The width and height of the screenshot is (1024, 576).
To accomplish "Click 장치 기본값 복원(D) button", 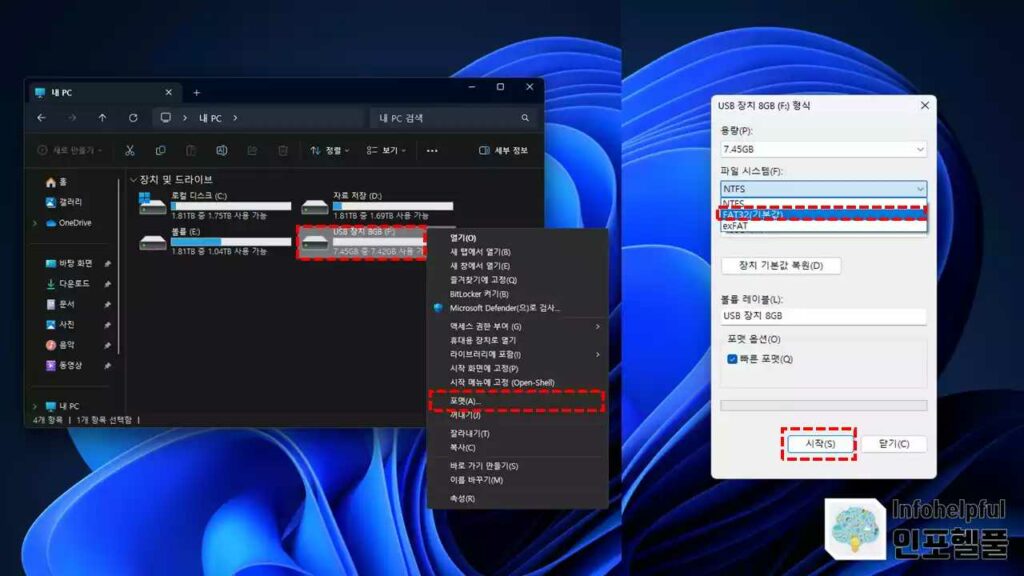I will pos(781,266).
